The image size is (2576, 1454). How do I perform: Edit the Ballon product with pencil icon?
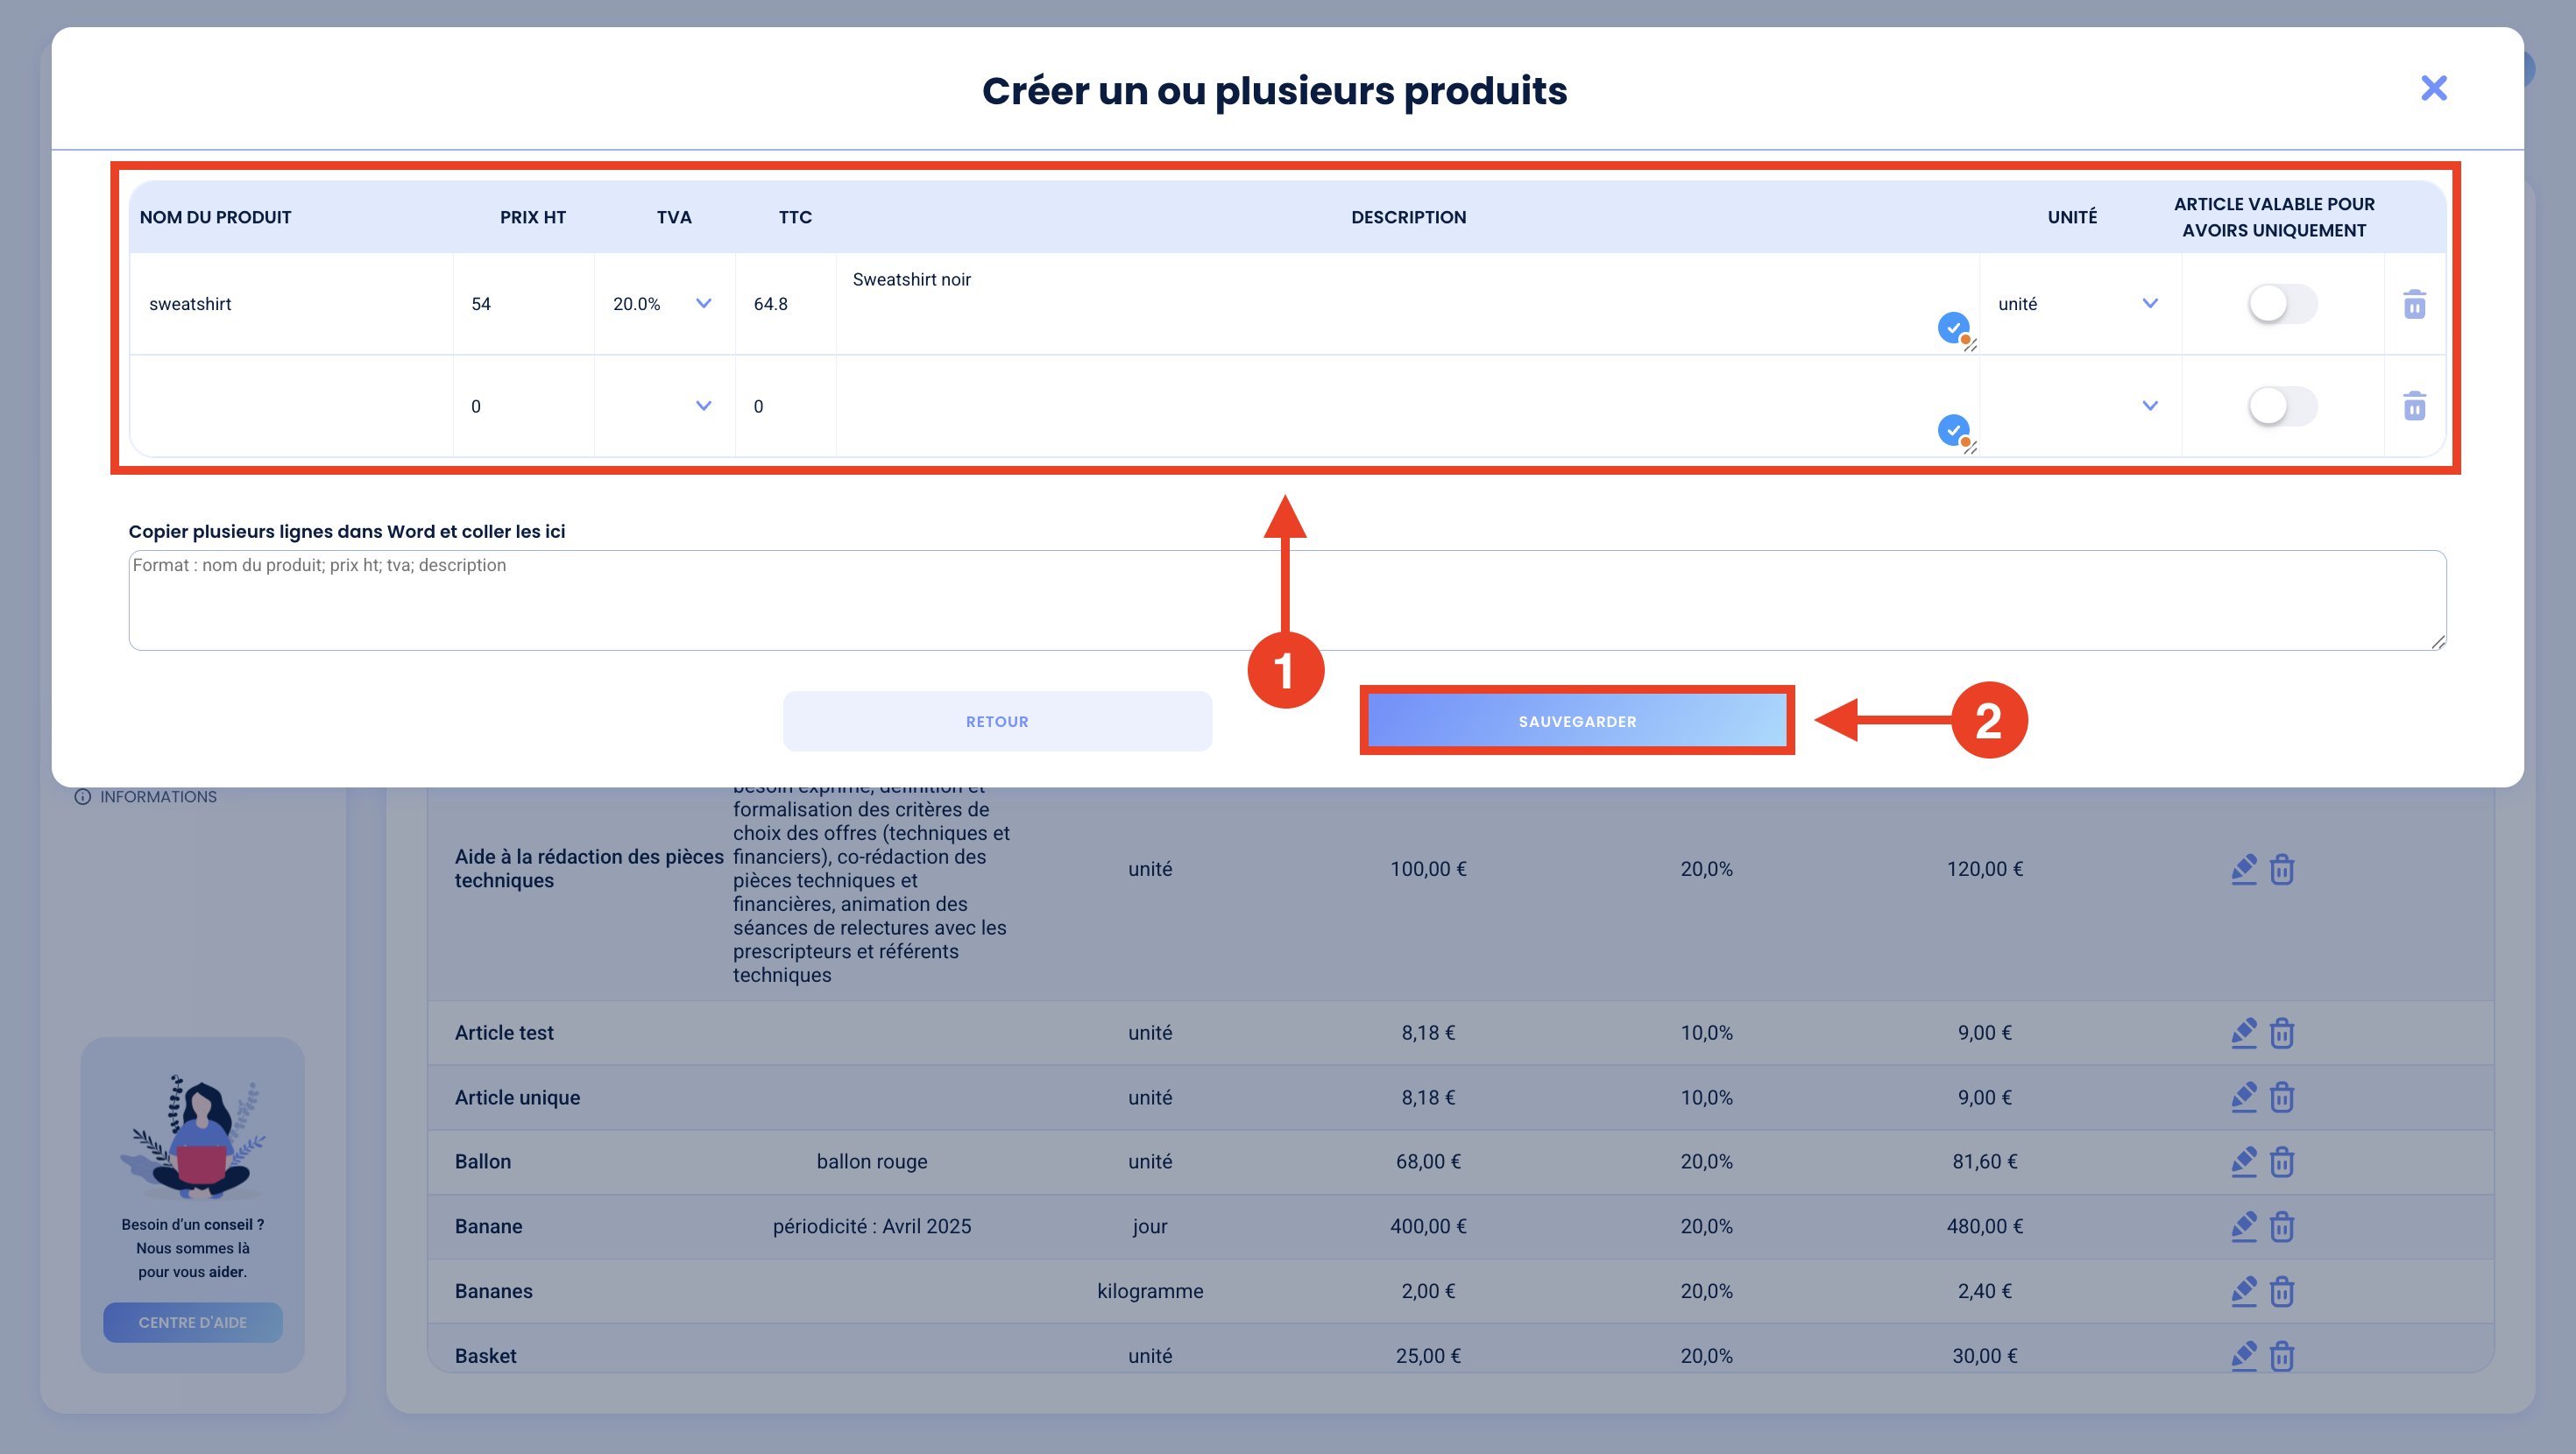tap(2243, 1161)
